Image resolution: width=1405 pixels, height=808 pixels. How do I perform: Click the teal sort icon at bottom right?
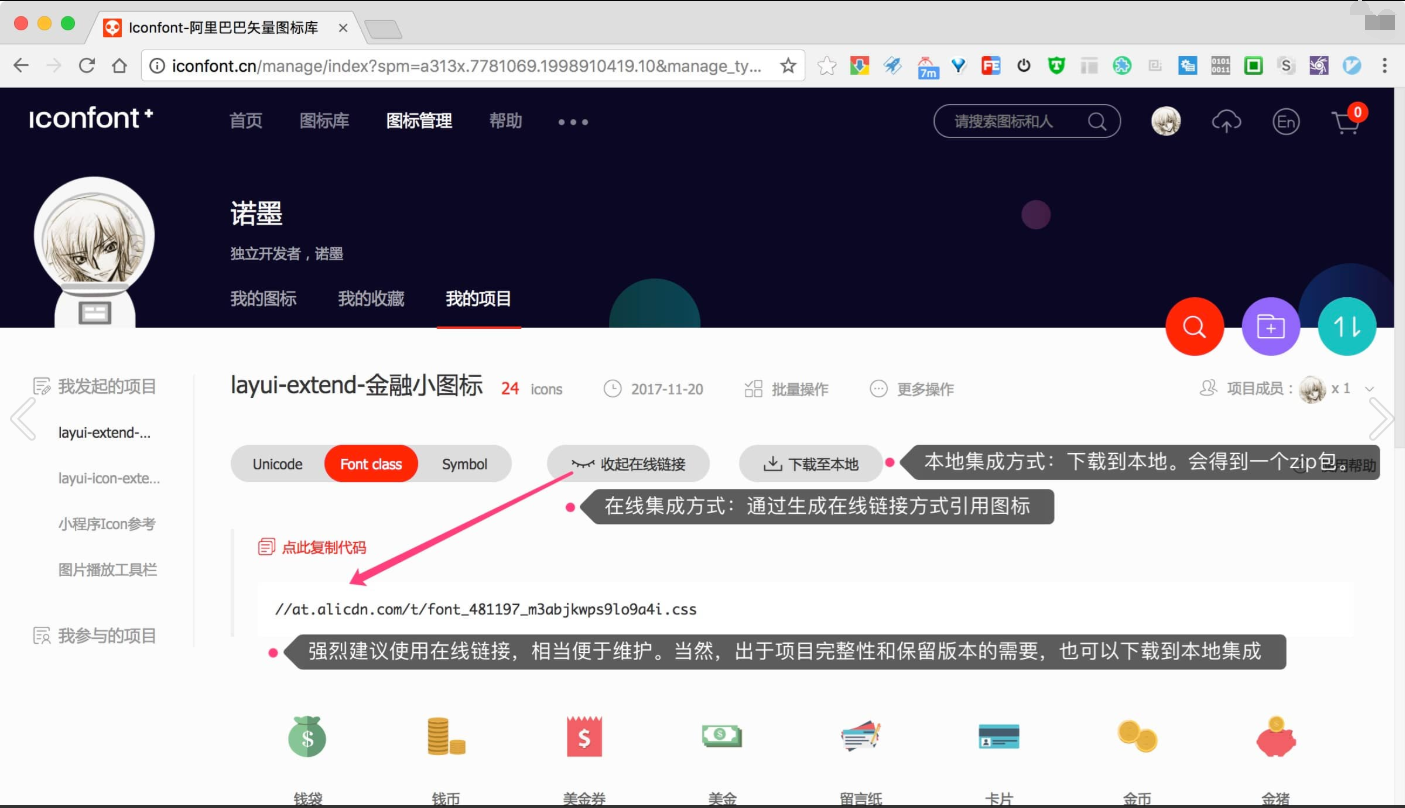coord(1346,326)
